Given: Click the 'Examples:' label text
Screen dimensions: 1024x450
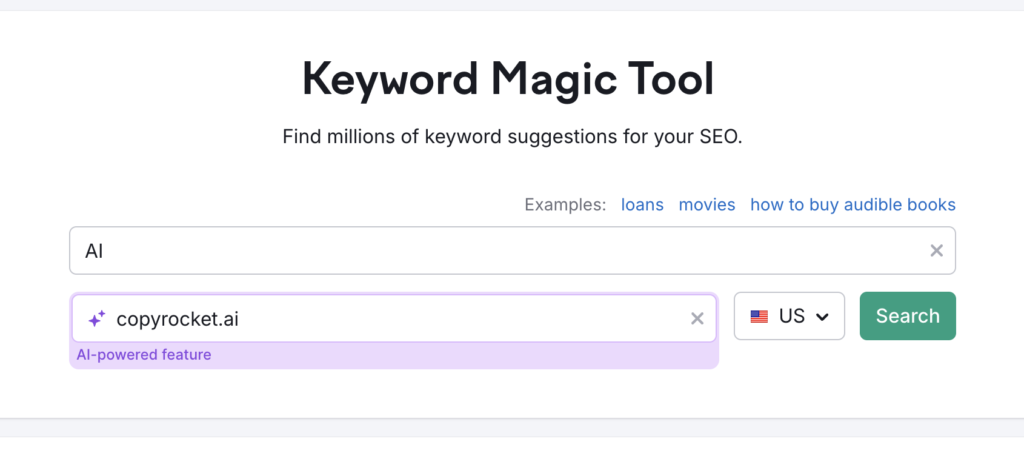Looking at the screenshot, I should coord(565,205).
